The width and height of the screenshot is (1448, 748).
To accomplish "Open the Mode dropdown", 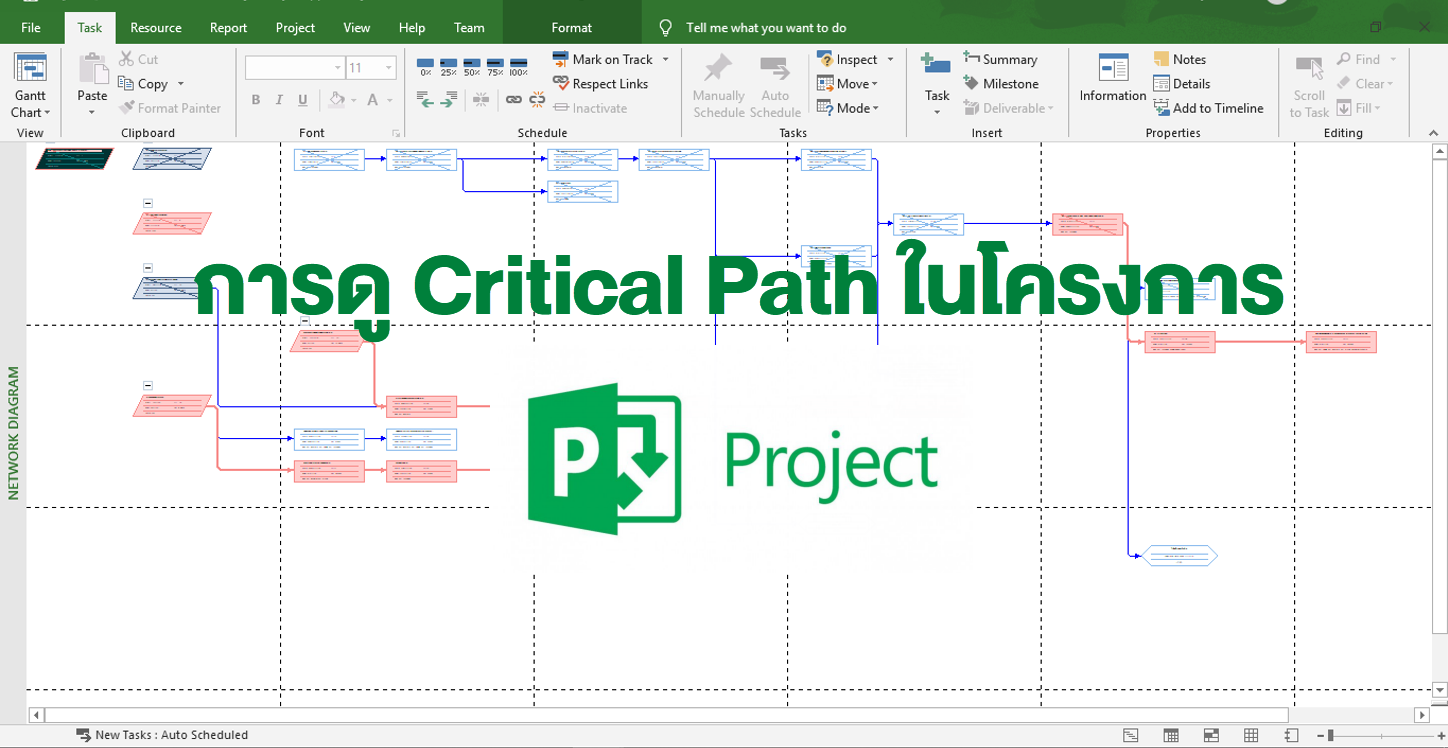I will pyautogui.click(x=853, y=108).
